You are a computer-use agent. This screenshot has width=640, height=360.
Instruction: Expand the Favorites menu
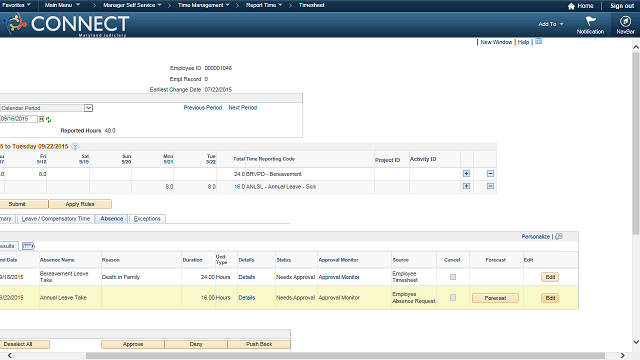click(x=16, y=5)
